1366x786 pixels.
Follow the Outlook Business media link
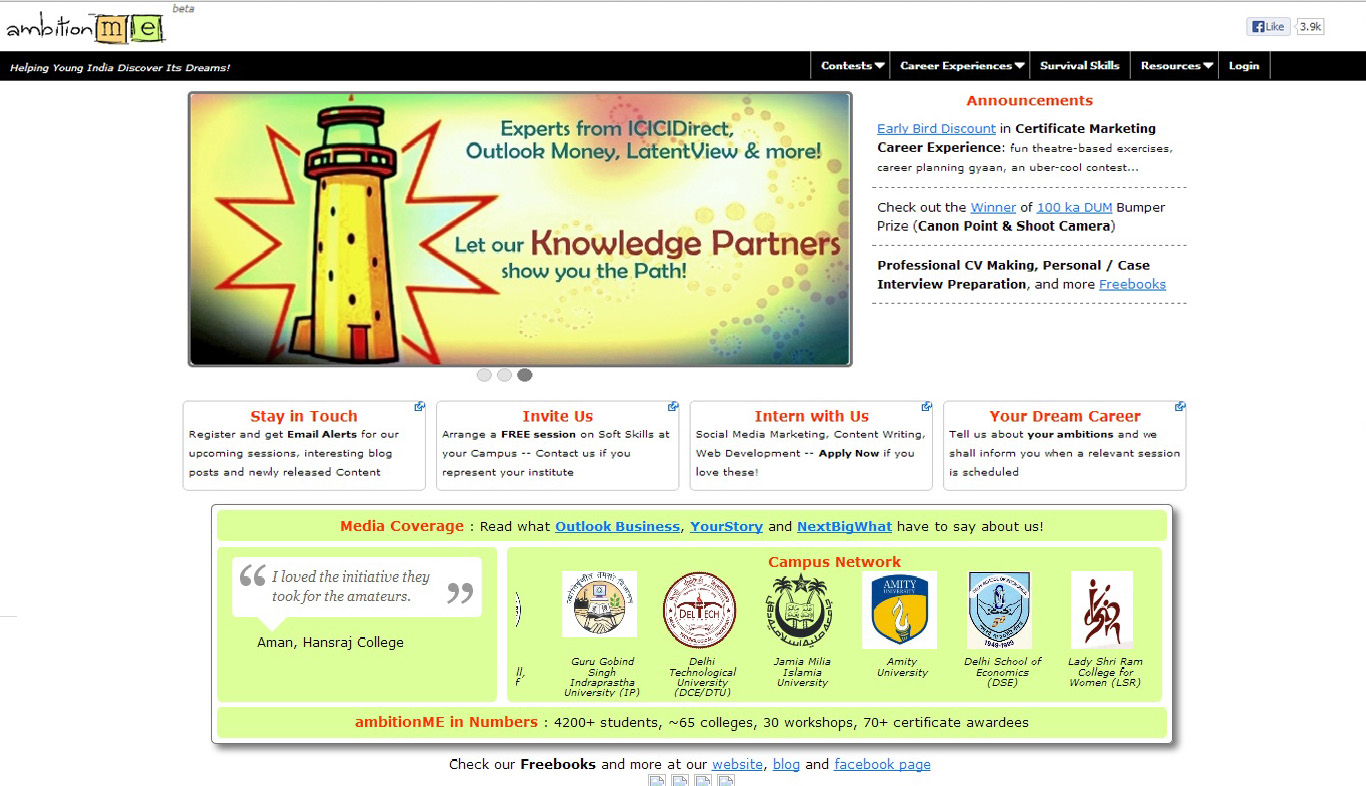[617, 526]
